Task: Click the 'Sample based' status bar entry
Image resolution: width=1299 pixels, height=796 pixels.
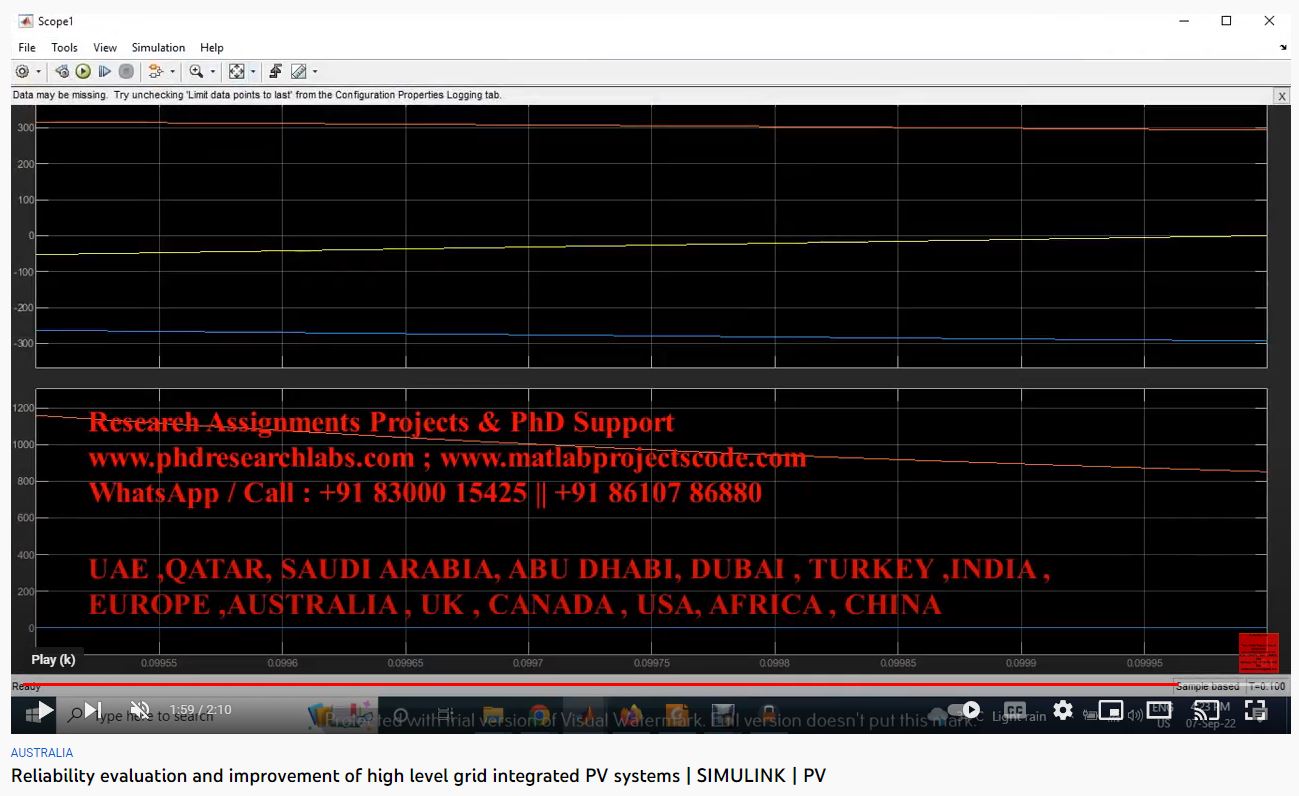Action: [1207, 687]
